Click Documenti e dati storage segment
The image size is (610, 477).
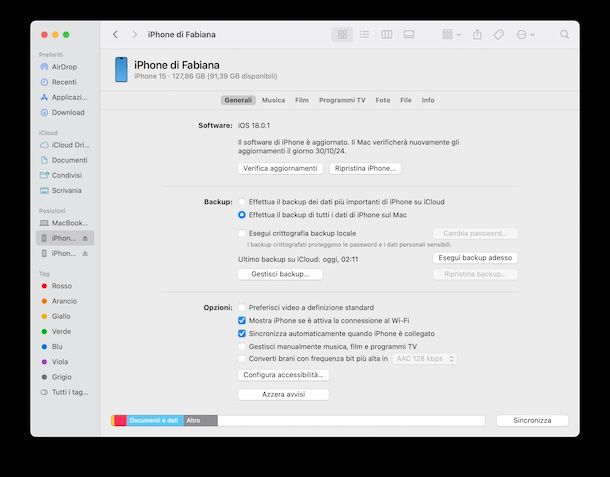click(155, 420)
